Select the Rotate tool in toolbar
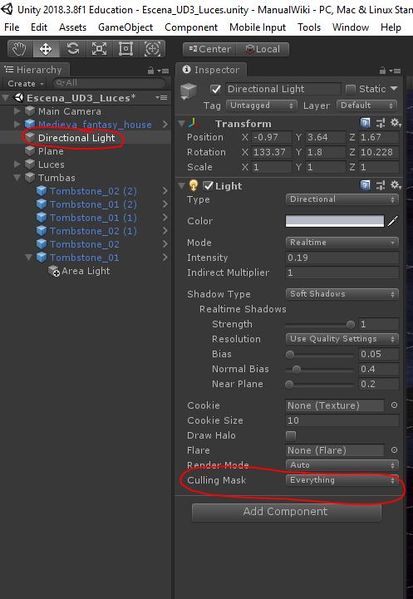Viewport: 413px width, 599px height. tap(73, 49)
